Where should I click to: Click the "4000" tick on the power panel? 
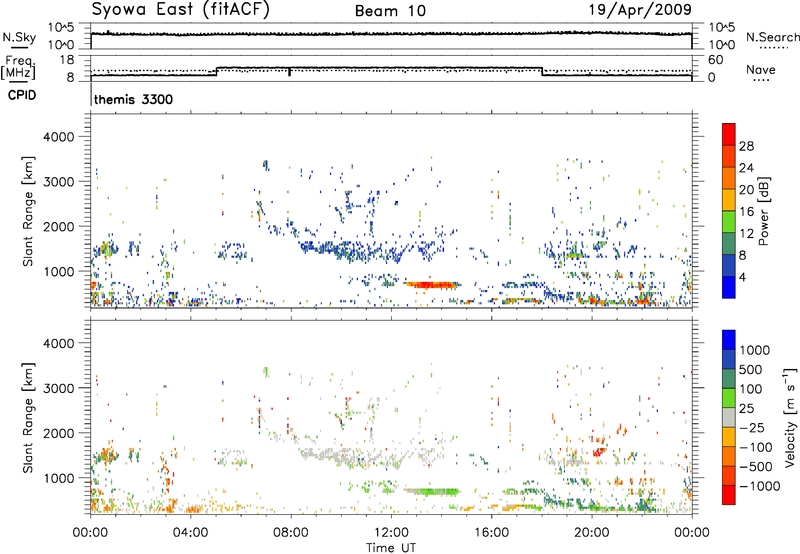coord(58,137)
